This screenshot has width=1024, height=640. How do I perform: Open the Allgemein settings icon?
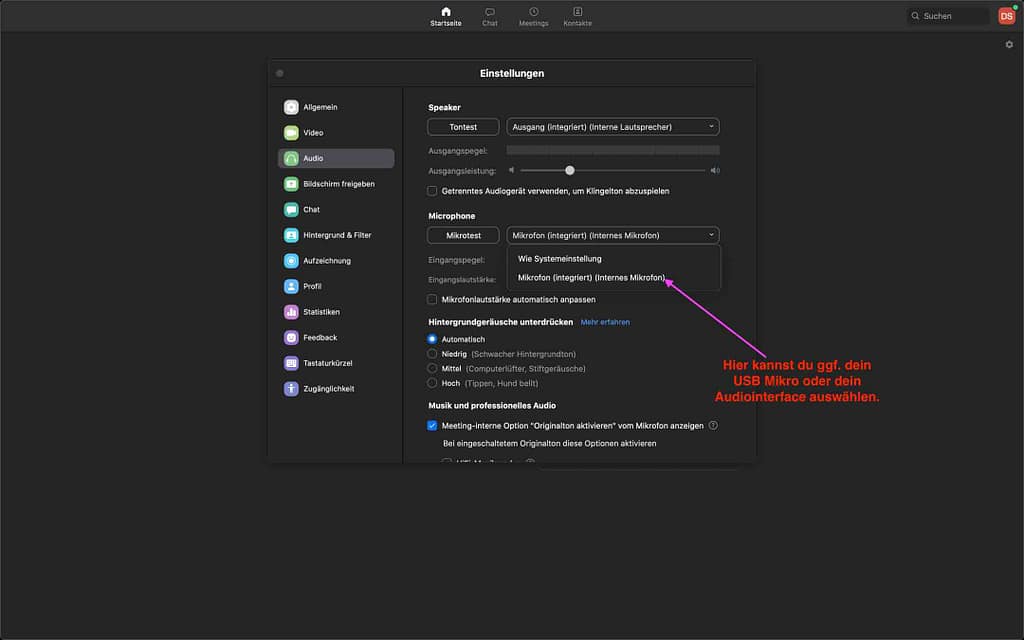click(x=291, y=107)
